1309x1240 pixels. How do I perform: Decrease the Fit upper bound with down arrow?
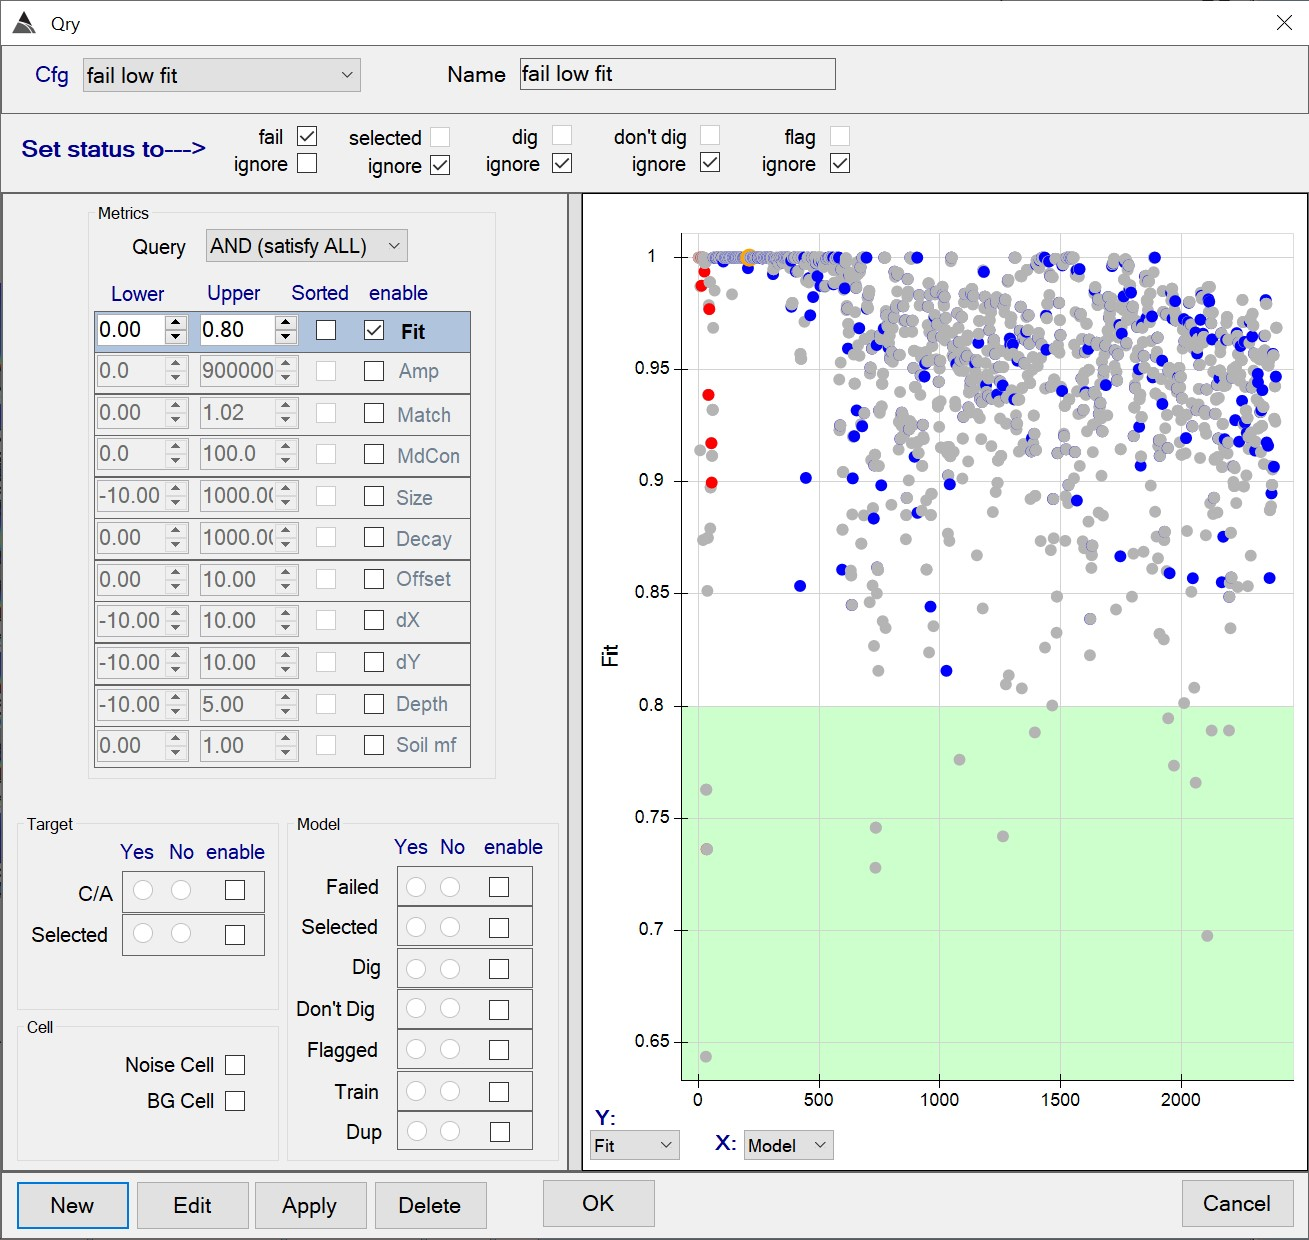pyautogui.click(x=286, y=338)
